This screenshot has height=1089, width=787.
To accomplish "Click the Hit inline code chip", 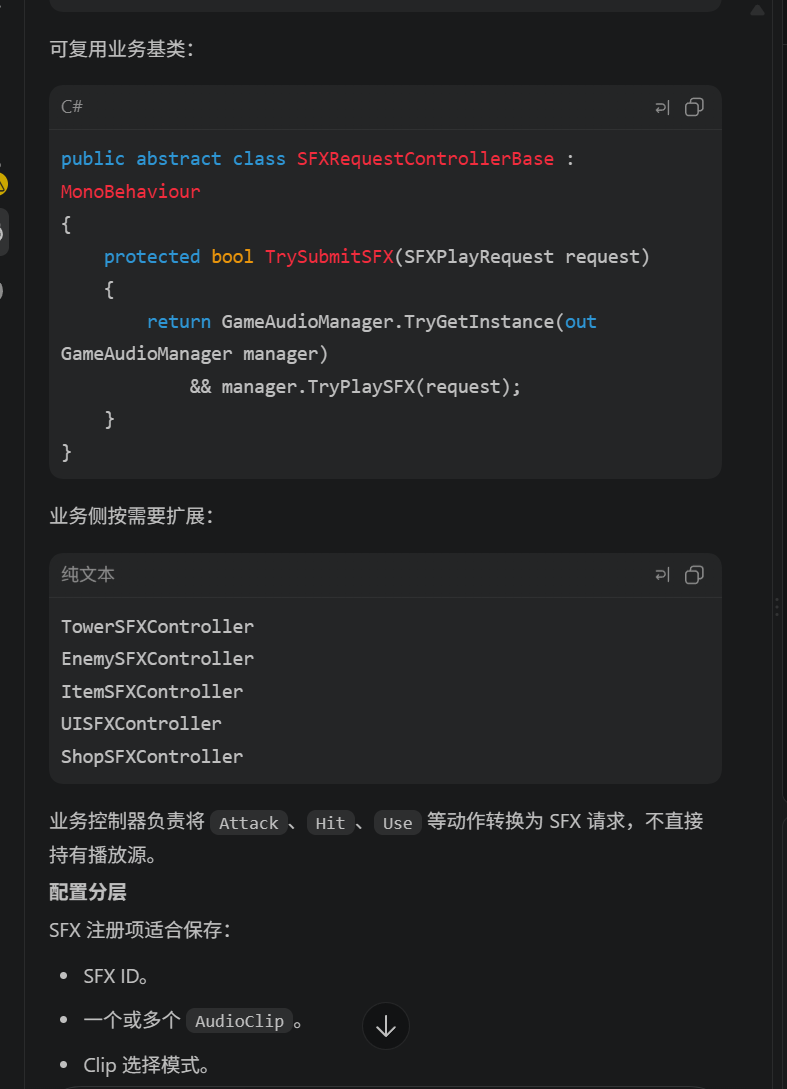I will tap(330, 823).
